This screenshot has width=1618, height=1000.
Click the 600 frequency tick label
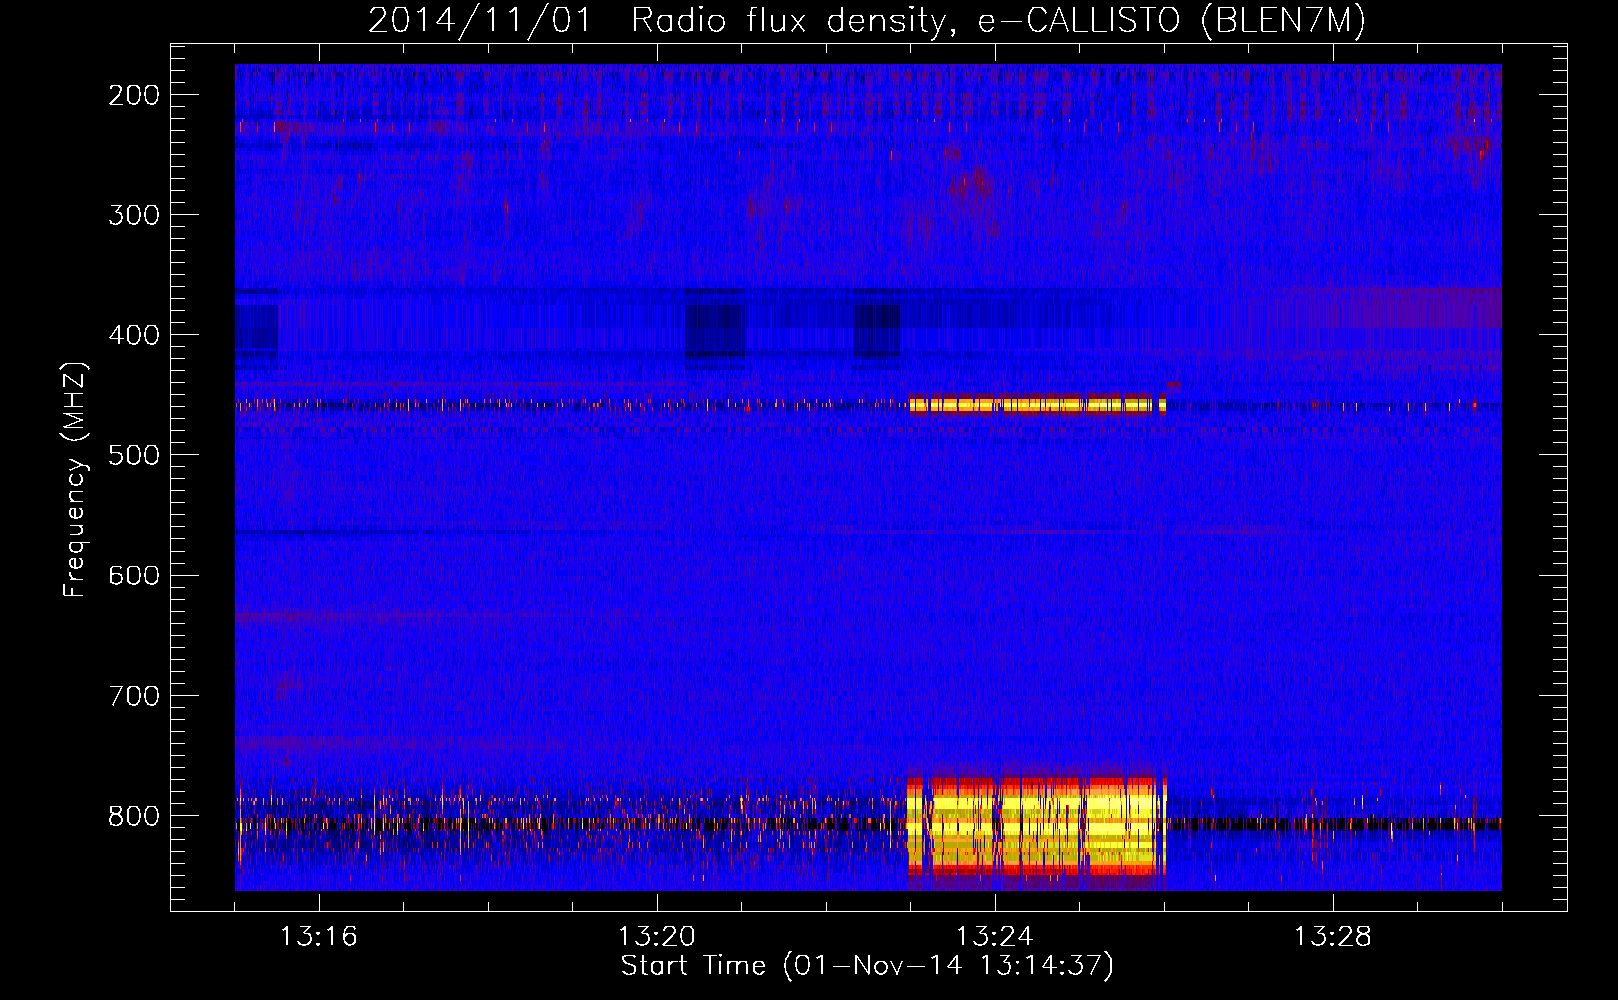(133, 575)
